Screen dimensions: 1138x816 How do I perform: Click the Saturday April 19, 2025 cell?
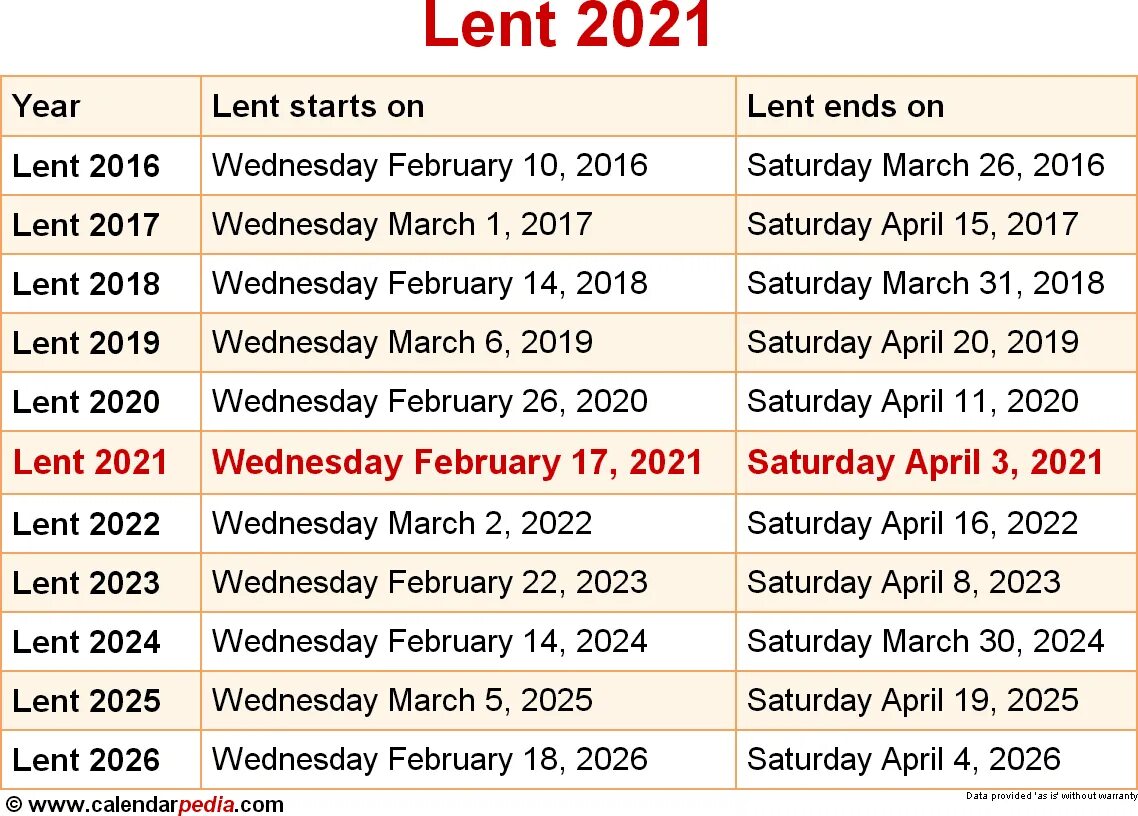pos(912,700)
